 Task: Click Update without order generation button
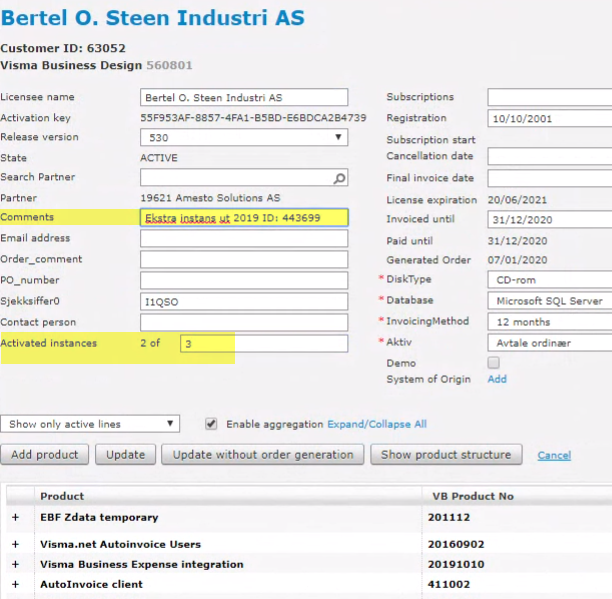(263, 455)
